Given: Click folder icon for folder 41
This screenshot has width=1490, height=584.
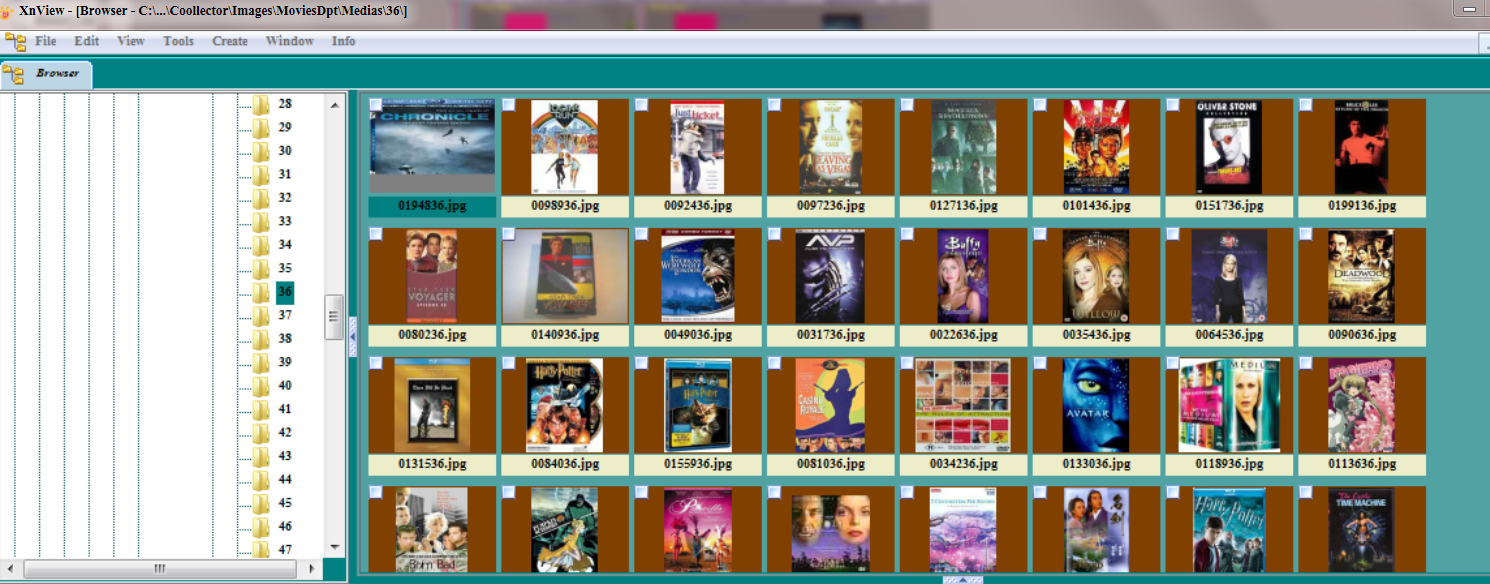Looking at the screenshot, I should 261,409.
